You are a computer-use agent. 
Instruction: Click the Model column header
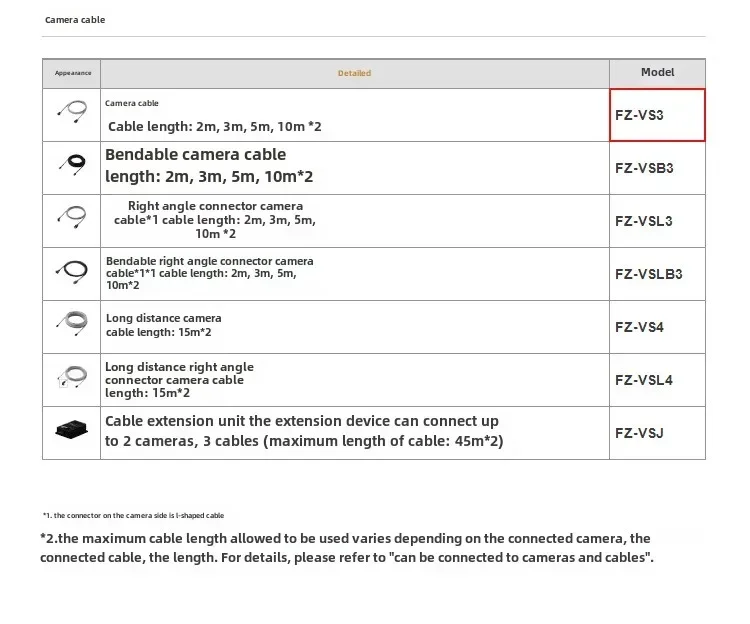[x=657, y=72]
